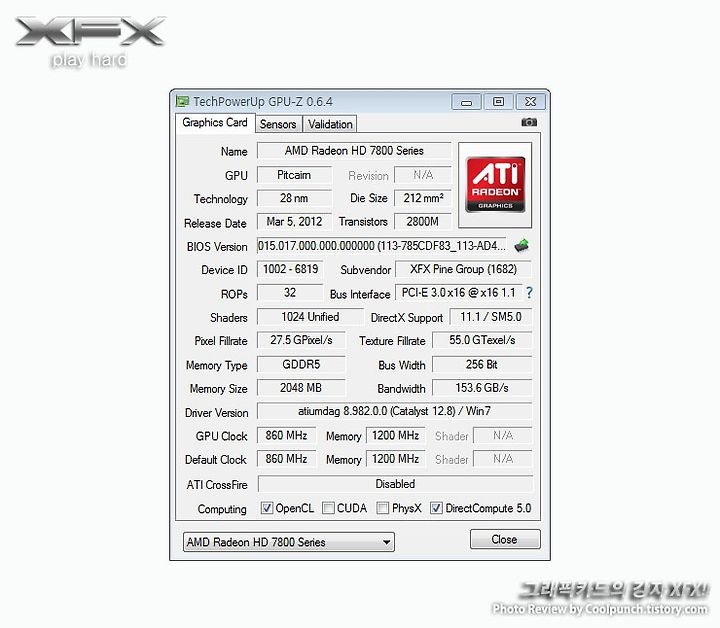Click the GPU-Z title bar icon
This screenshot has height=628, width=720.
(x=182, y=101)
